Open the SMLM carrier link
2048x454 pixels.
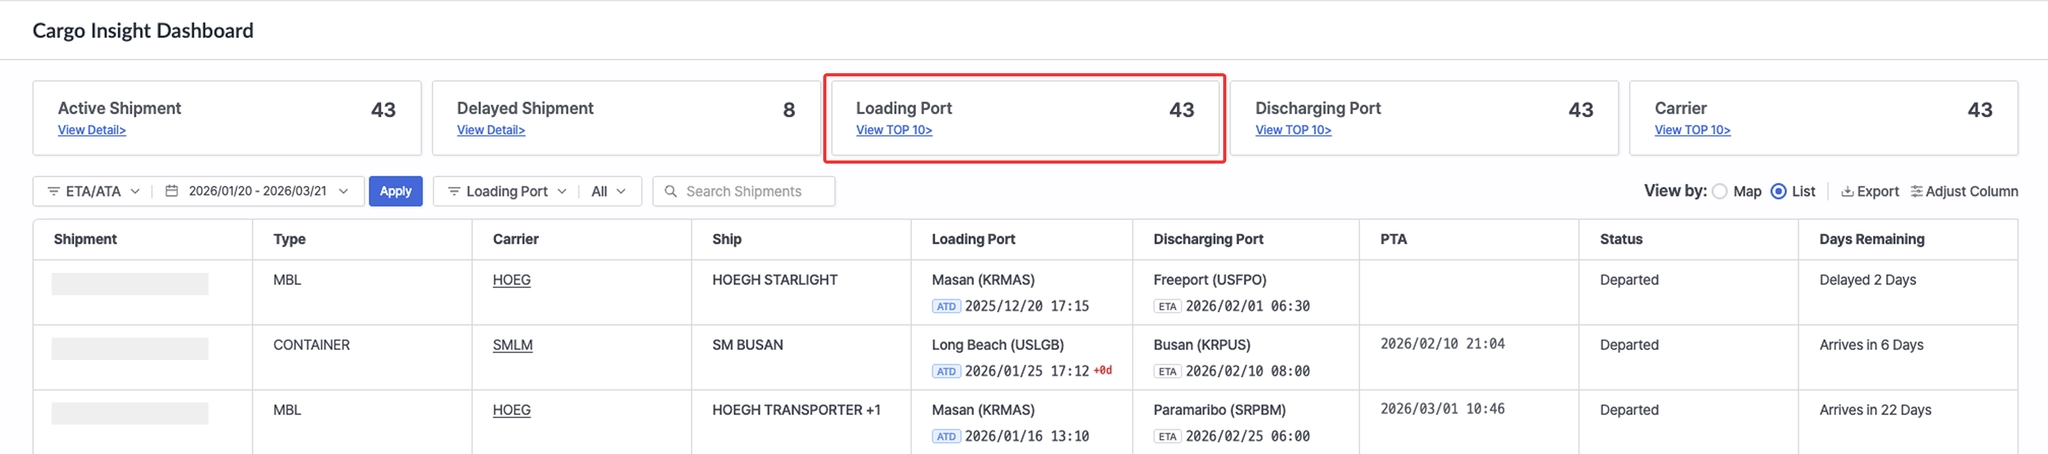512,345
